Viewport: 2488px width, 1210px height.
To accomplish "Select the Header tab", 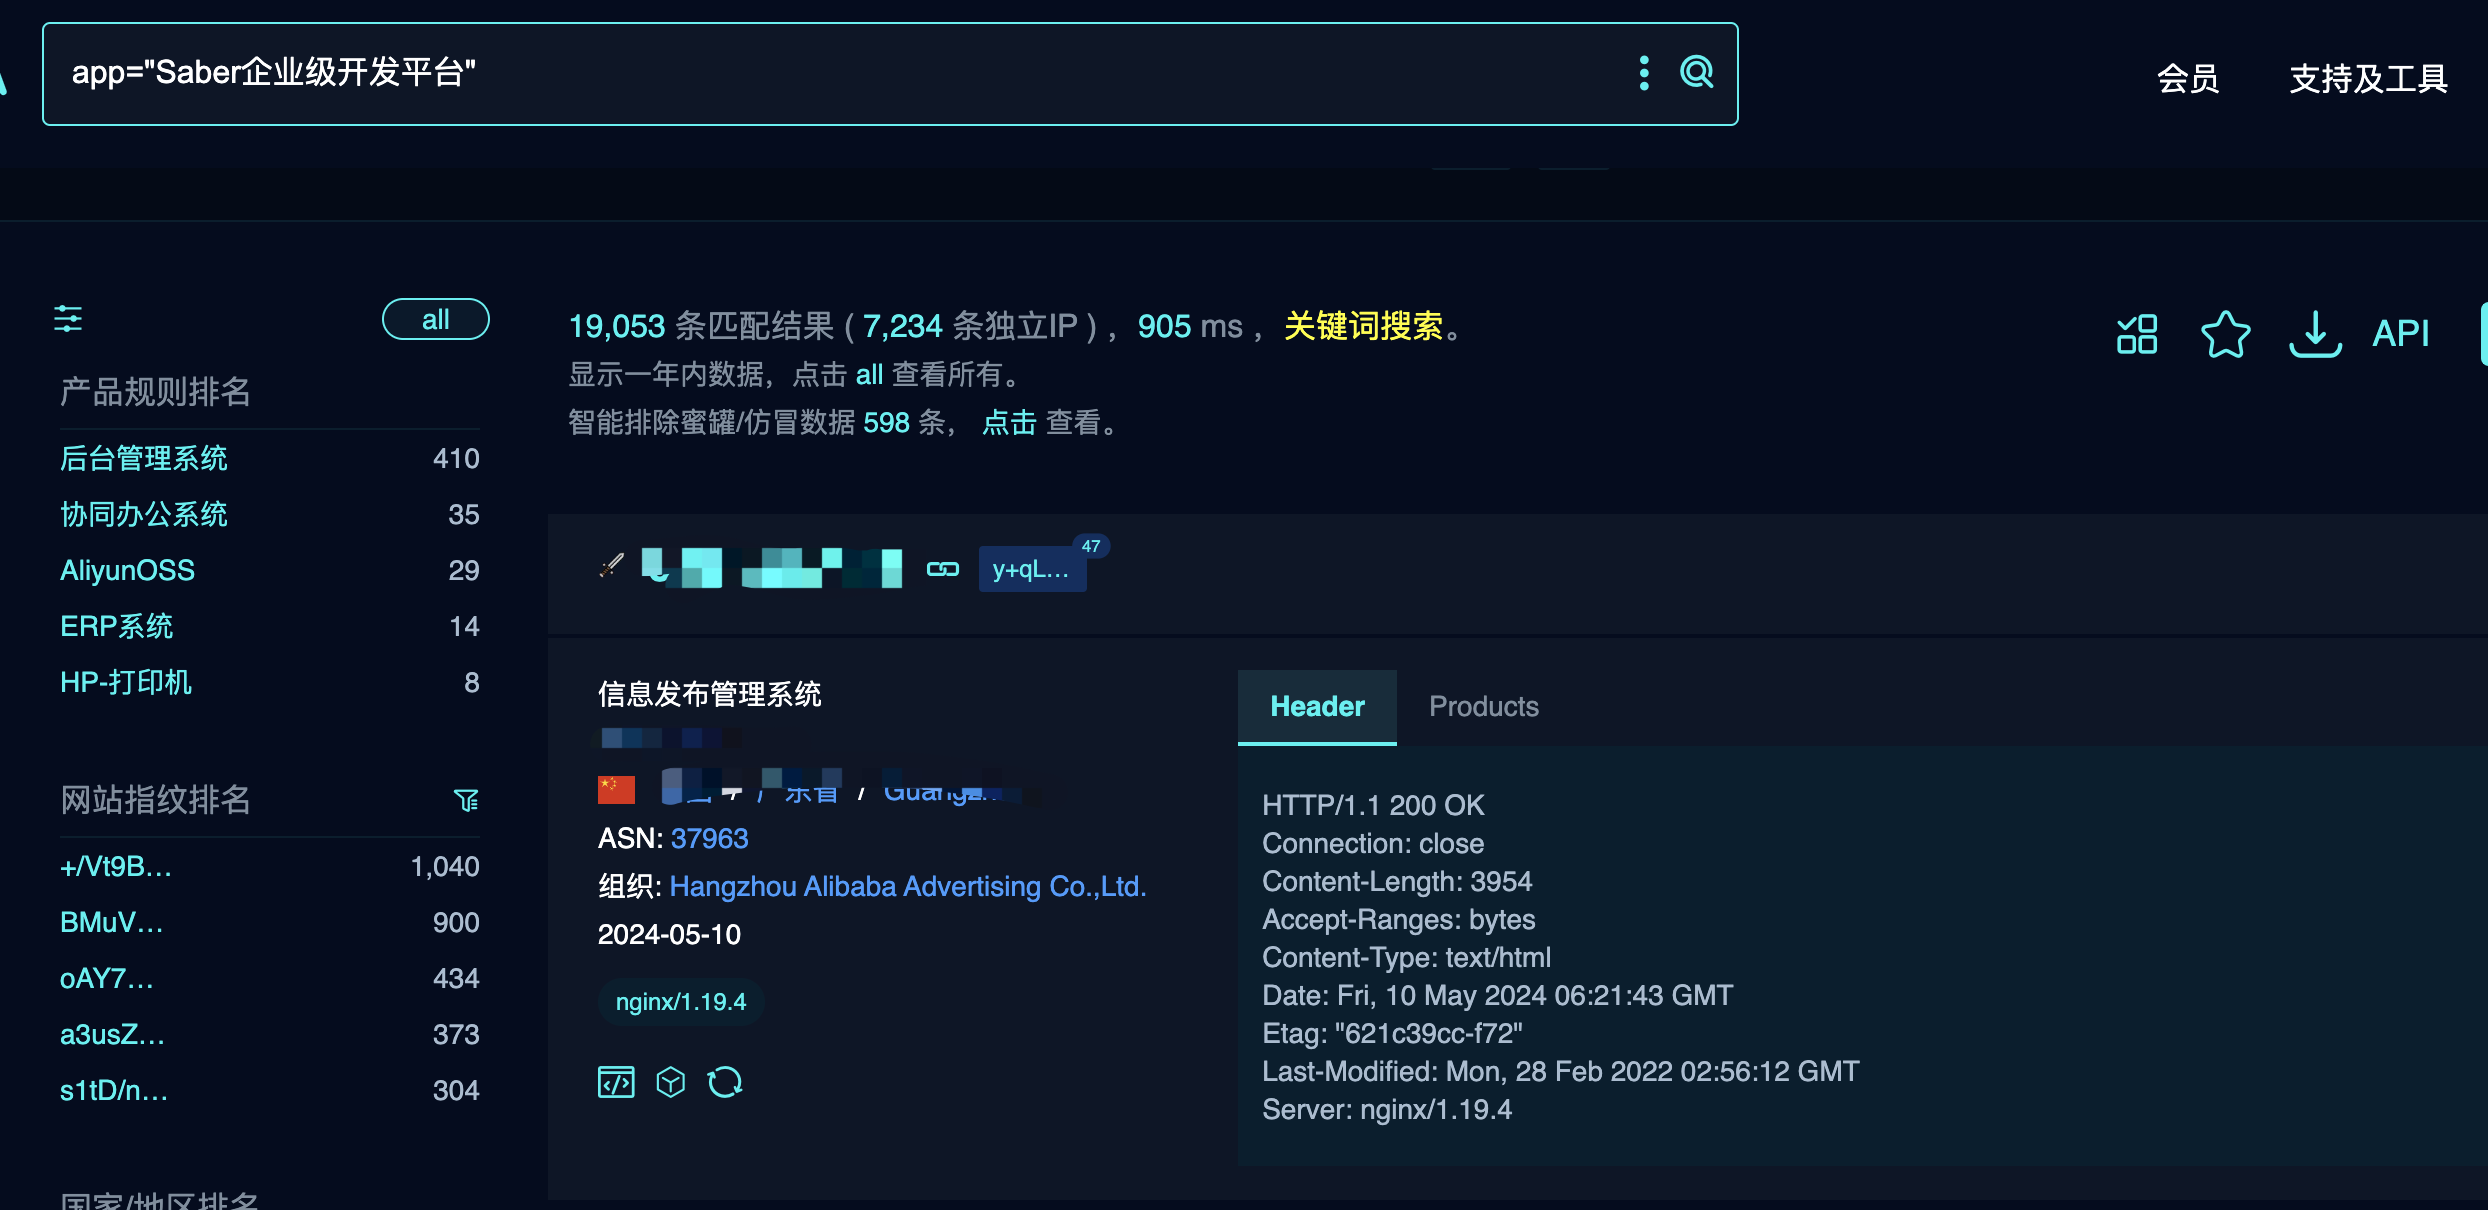I will 1316,707.
